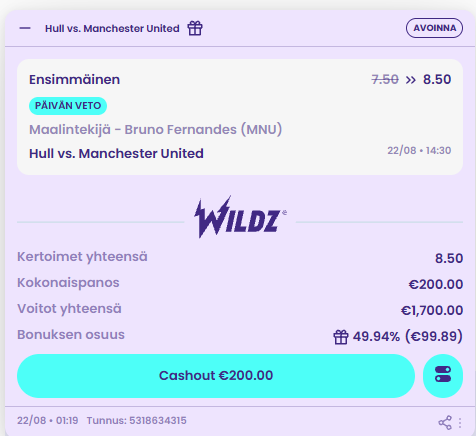Click the odds boost double-arrow icon
Screen dimensions: 476x436
[411, 80]
